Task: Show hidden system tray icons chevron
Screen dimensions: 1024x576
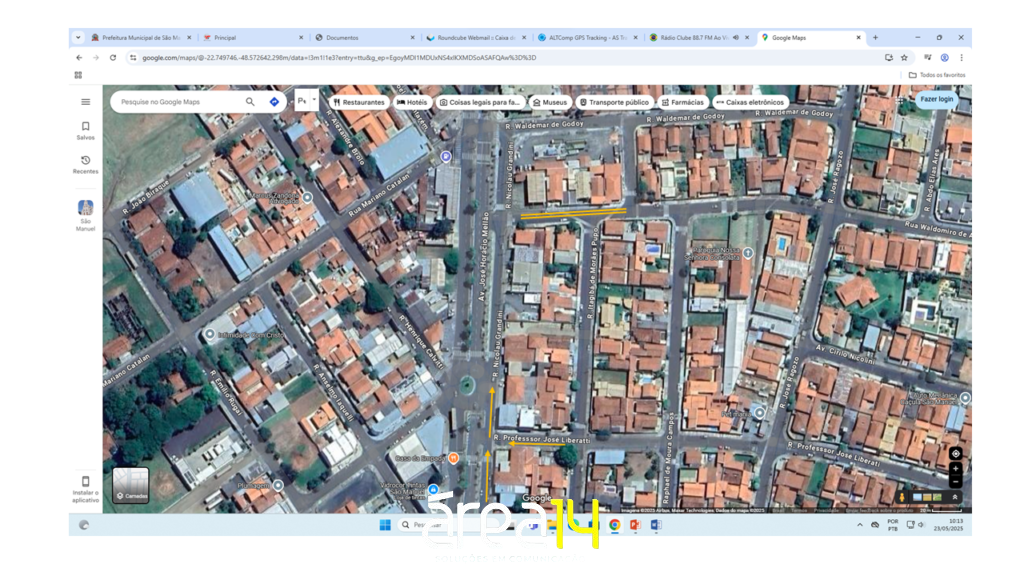Action: [859, 525]
